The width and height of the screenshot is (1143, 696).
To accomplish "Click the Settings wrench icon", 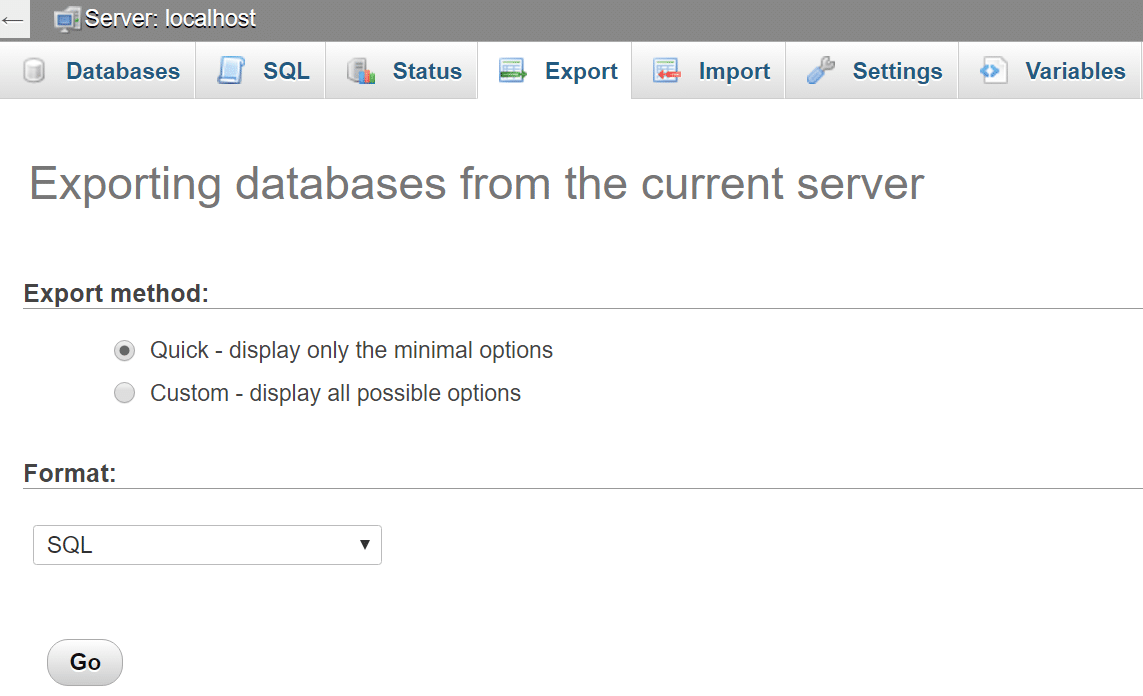I will tap(821, 72).
